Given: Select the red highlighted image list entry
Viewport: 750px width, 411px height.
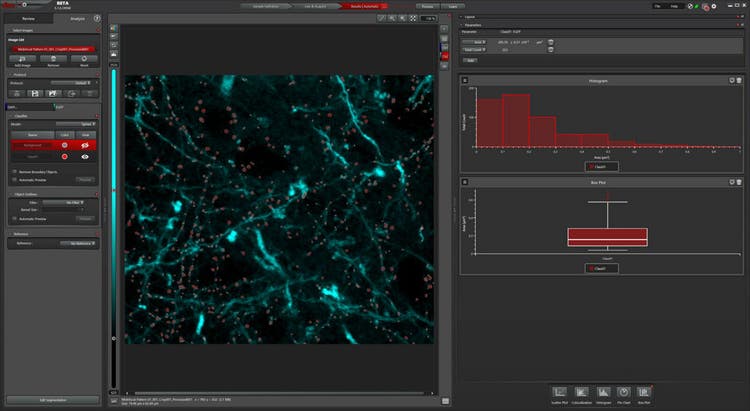Looking at the screenshot, I should tap(53, 49).
